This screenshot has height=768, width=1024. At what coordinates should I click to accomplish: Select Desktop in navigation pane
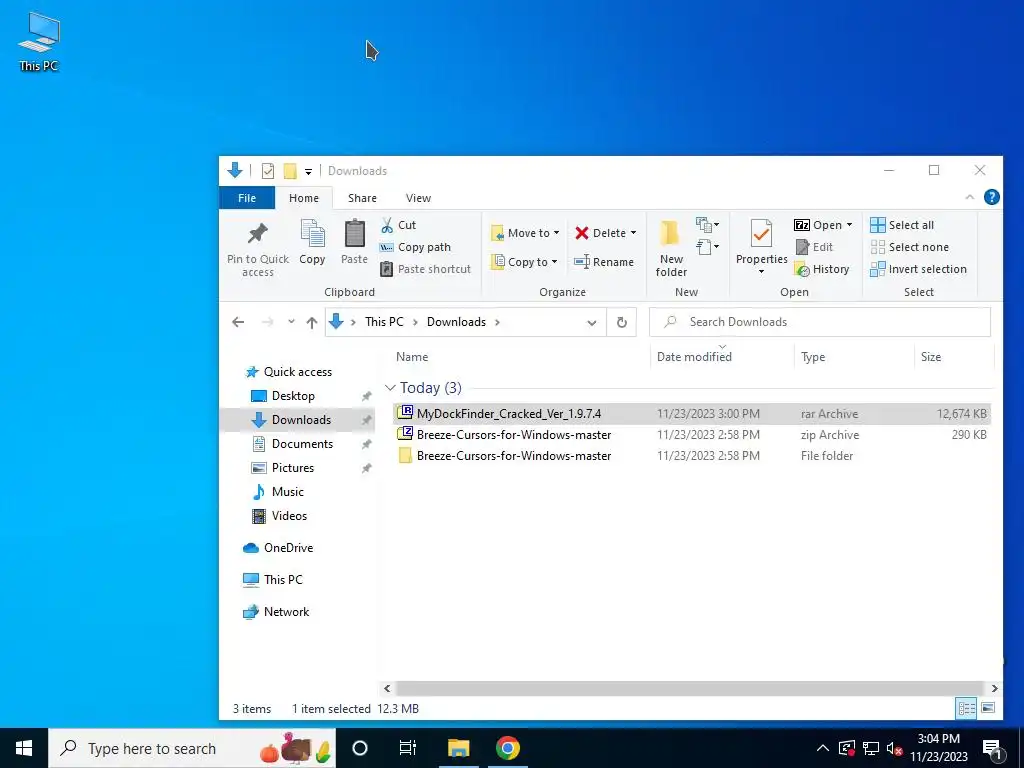(293, 396)
